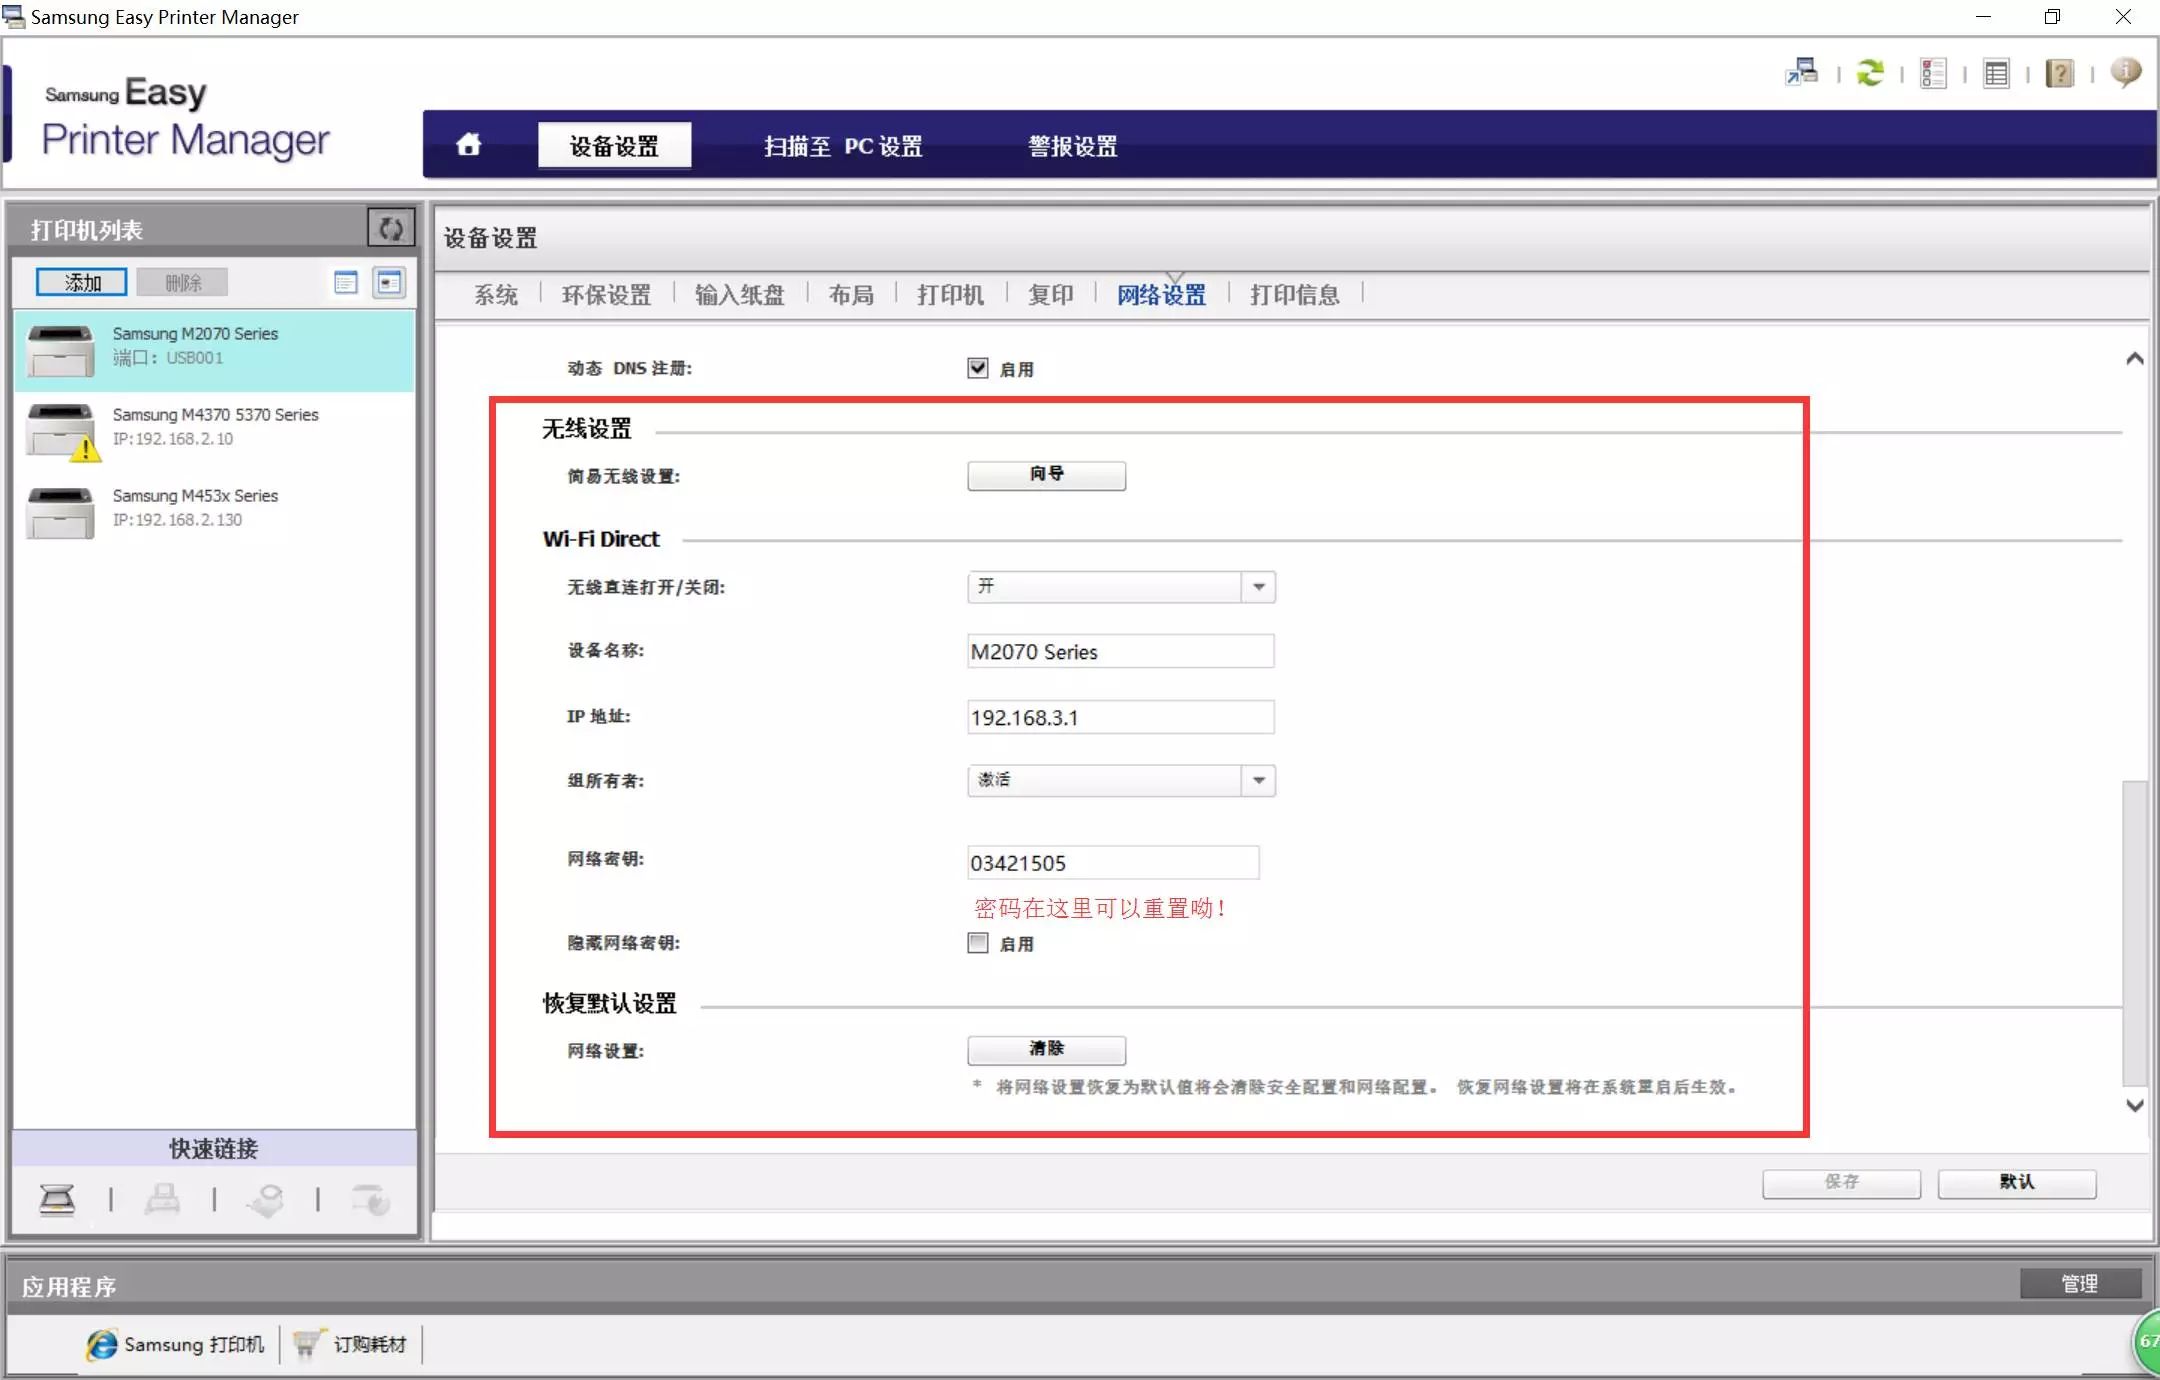Refresh the printer list panel
Image resolution: width=2160 pixels, height=1380 pixels.
[x=391, y=228]
